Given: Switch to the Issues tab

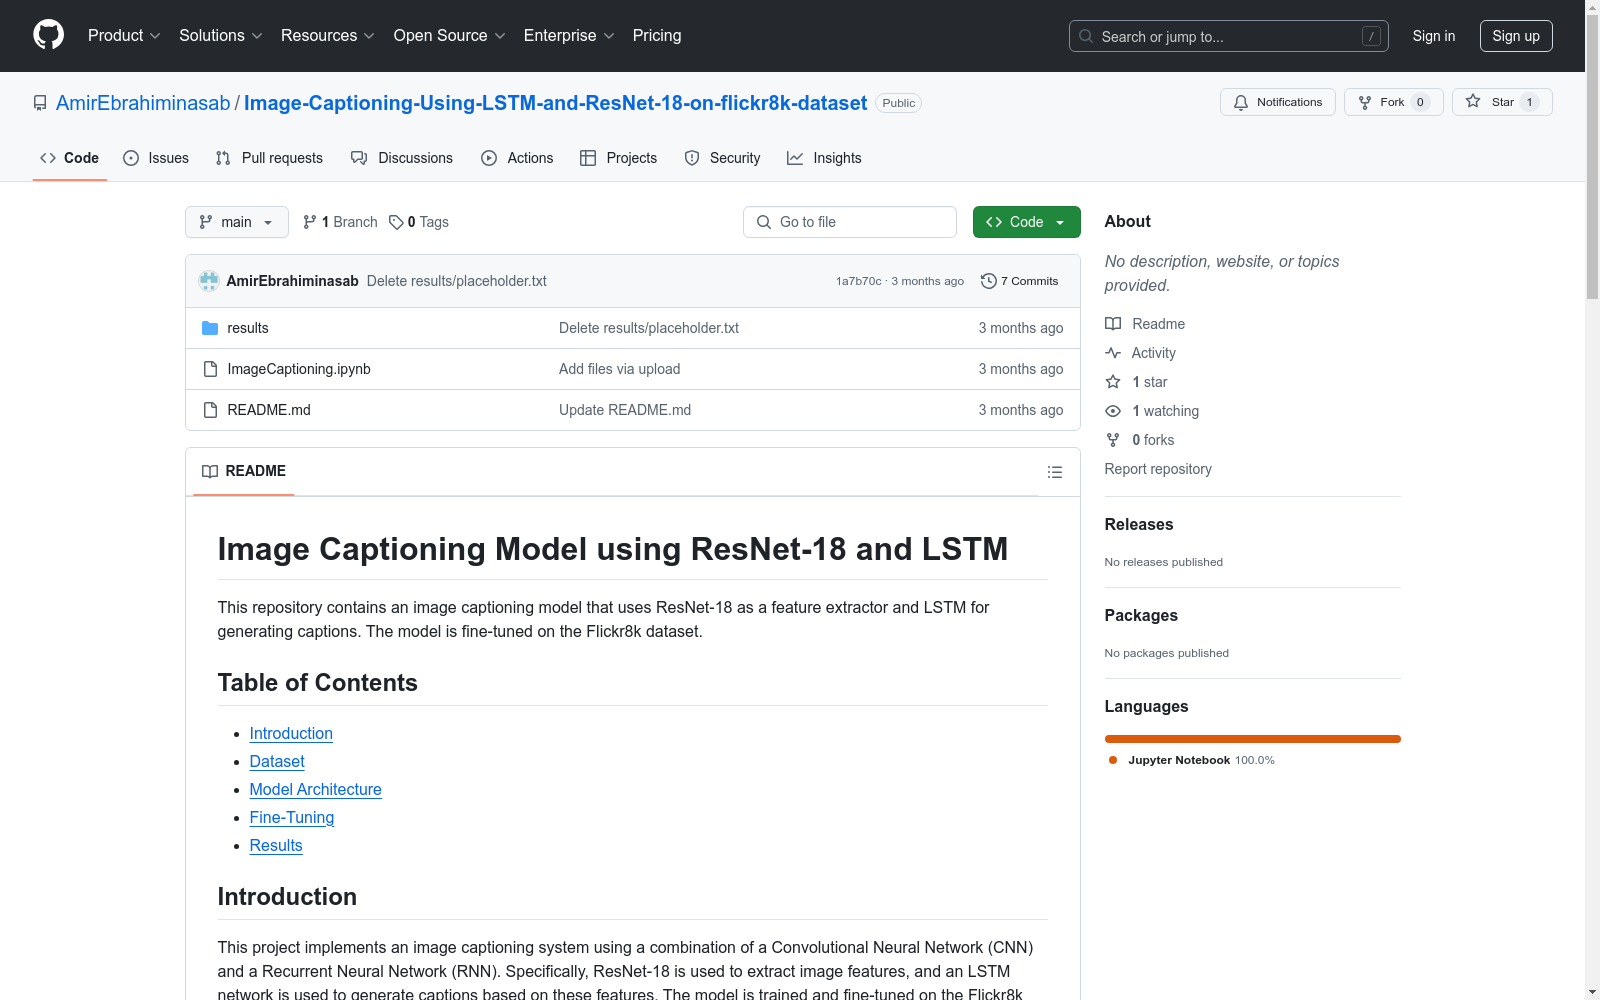Looking at the screenshot, I should [156, 158].
